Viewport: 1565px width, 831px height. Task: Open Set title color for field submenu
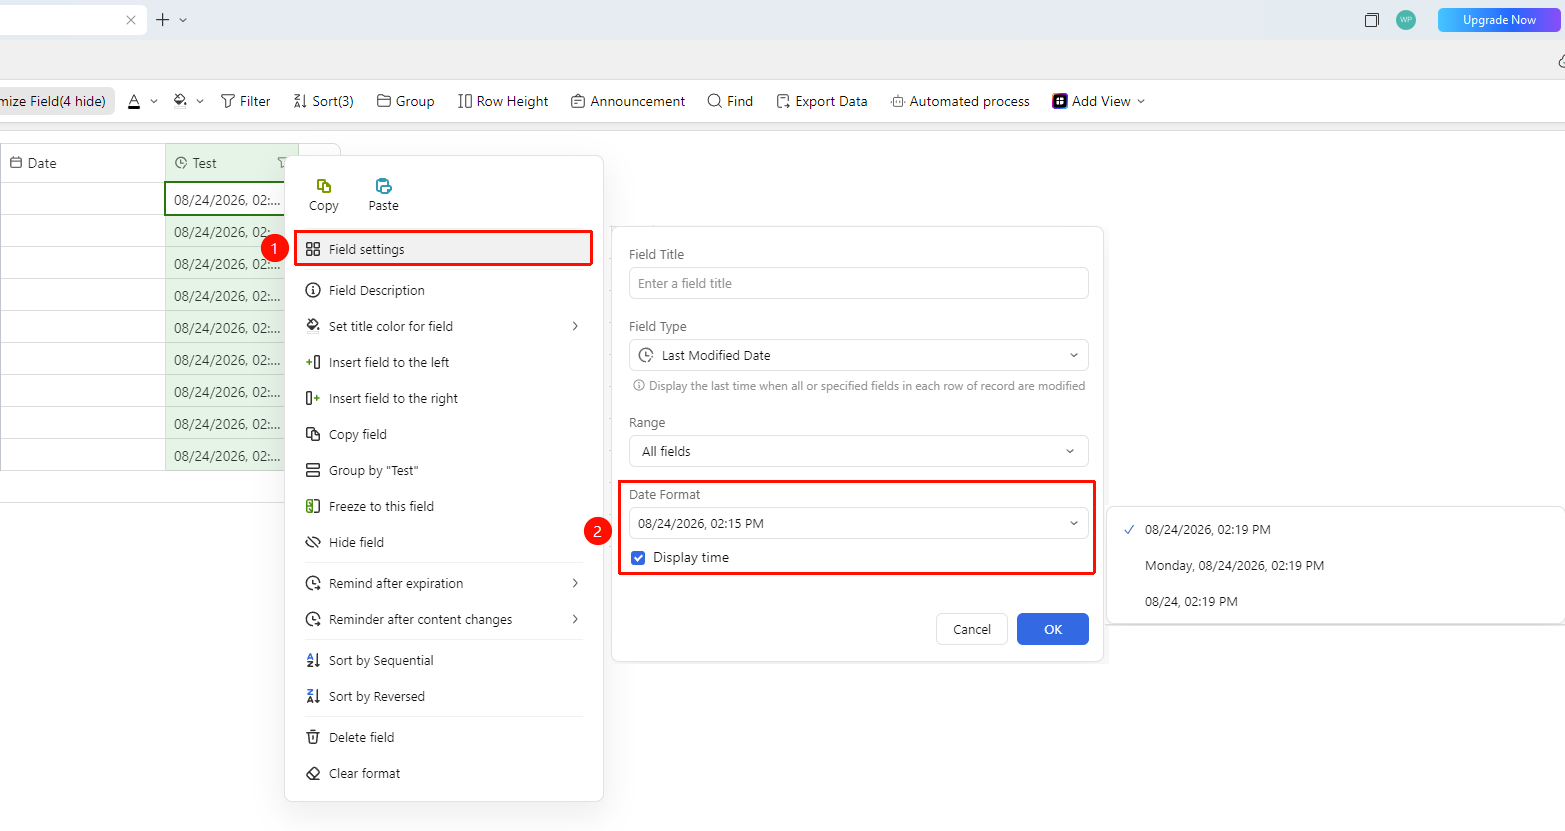[x=444, y=326]
